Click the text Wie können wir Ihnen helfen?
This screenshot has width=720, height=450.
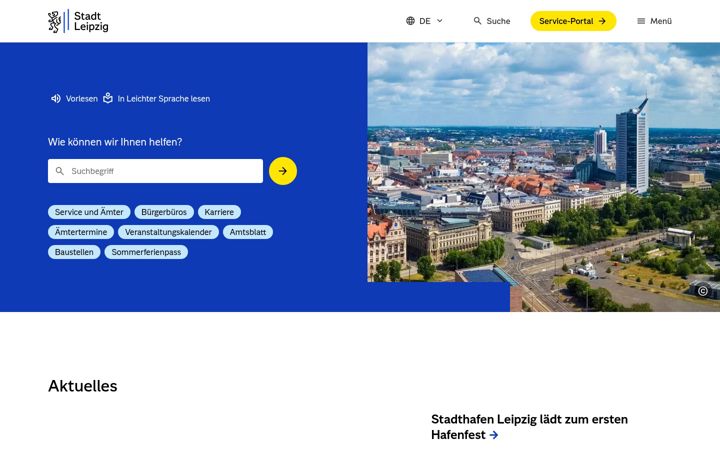tap(115, 142)
